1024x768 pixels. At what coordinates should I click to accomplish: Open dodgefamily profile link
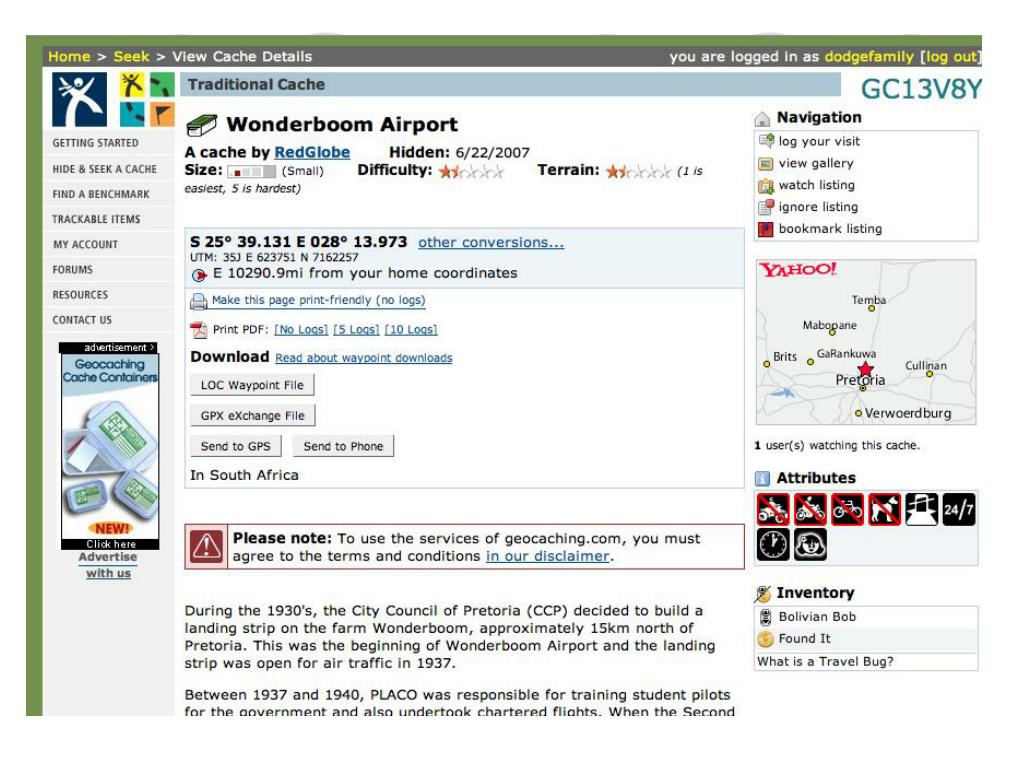pos(869,57)
